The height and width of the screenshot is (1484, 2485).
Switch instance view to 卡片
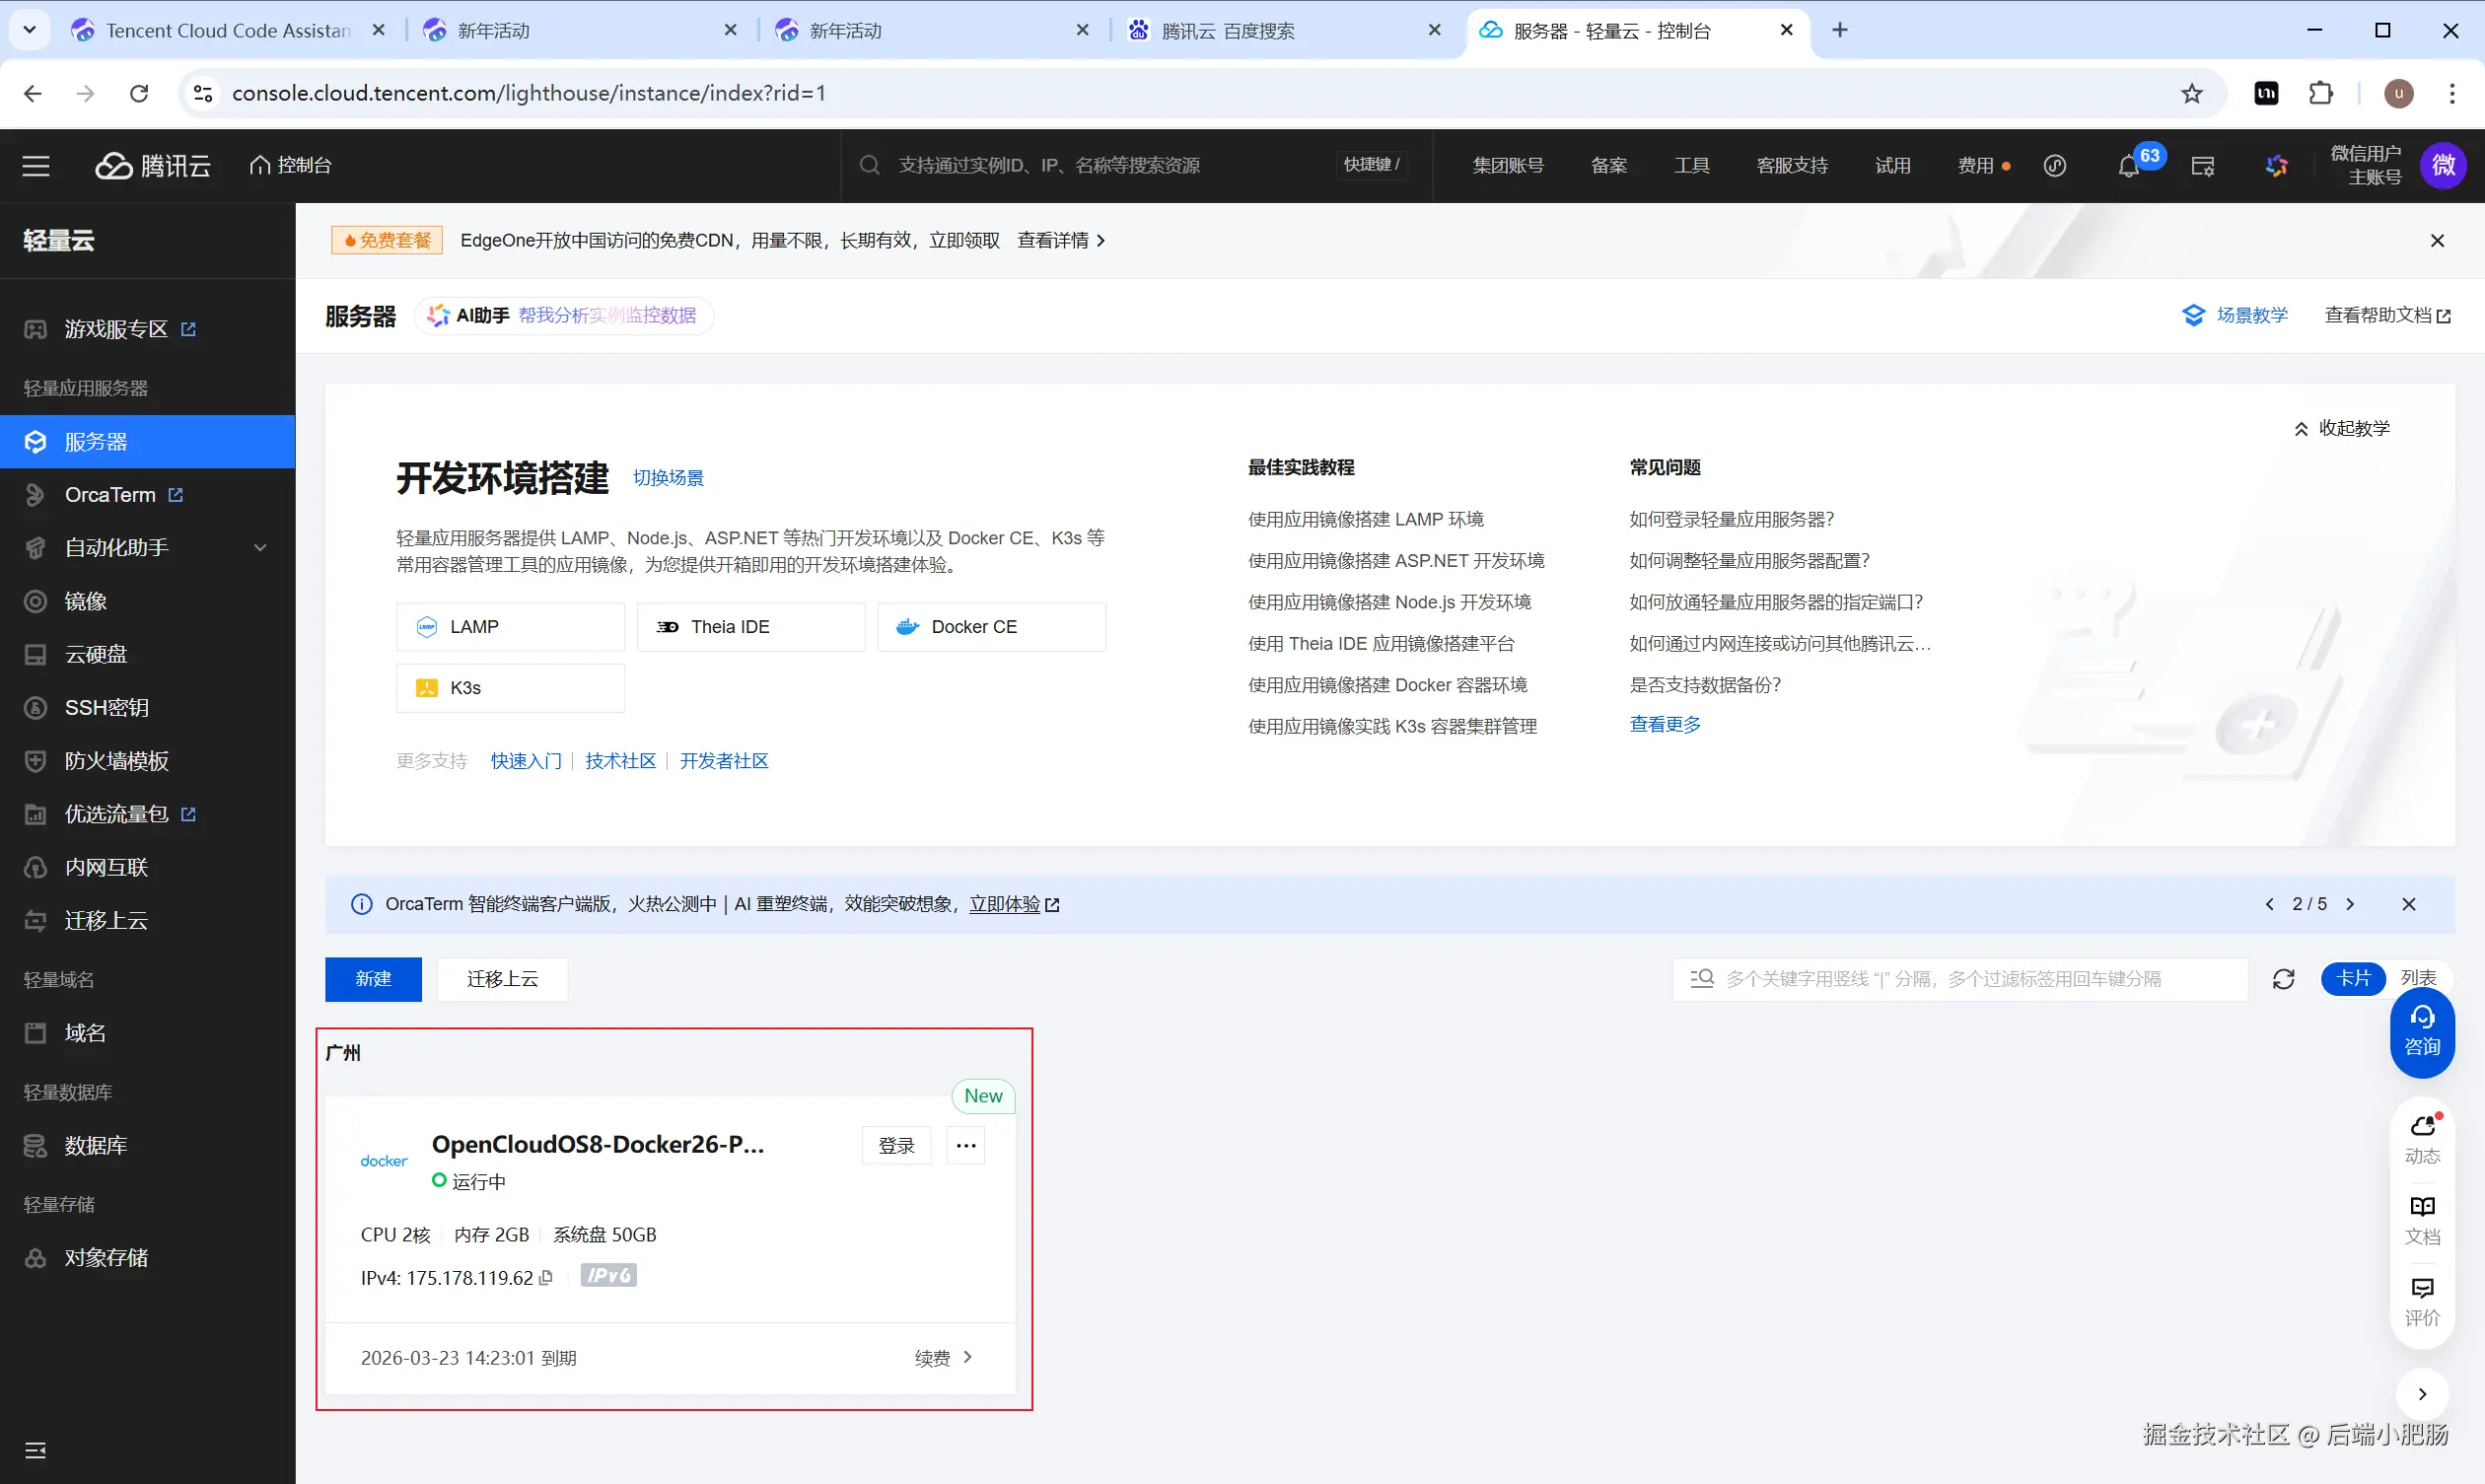tap(2353, 978)
